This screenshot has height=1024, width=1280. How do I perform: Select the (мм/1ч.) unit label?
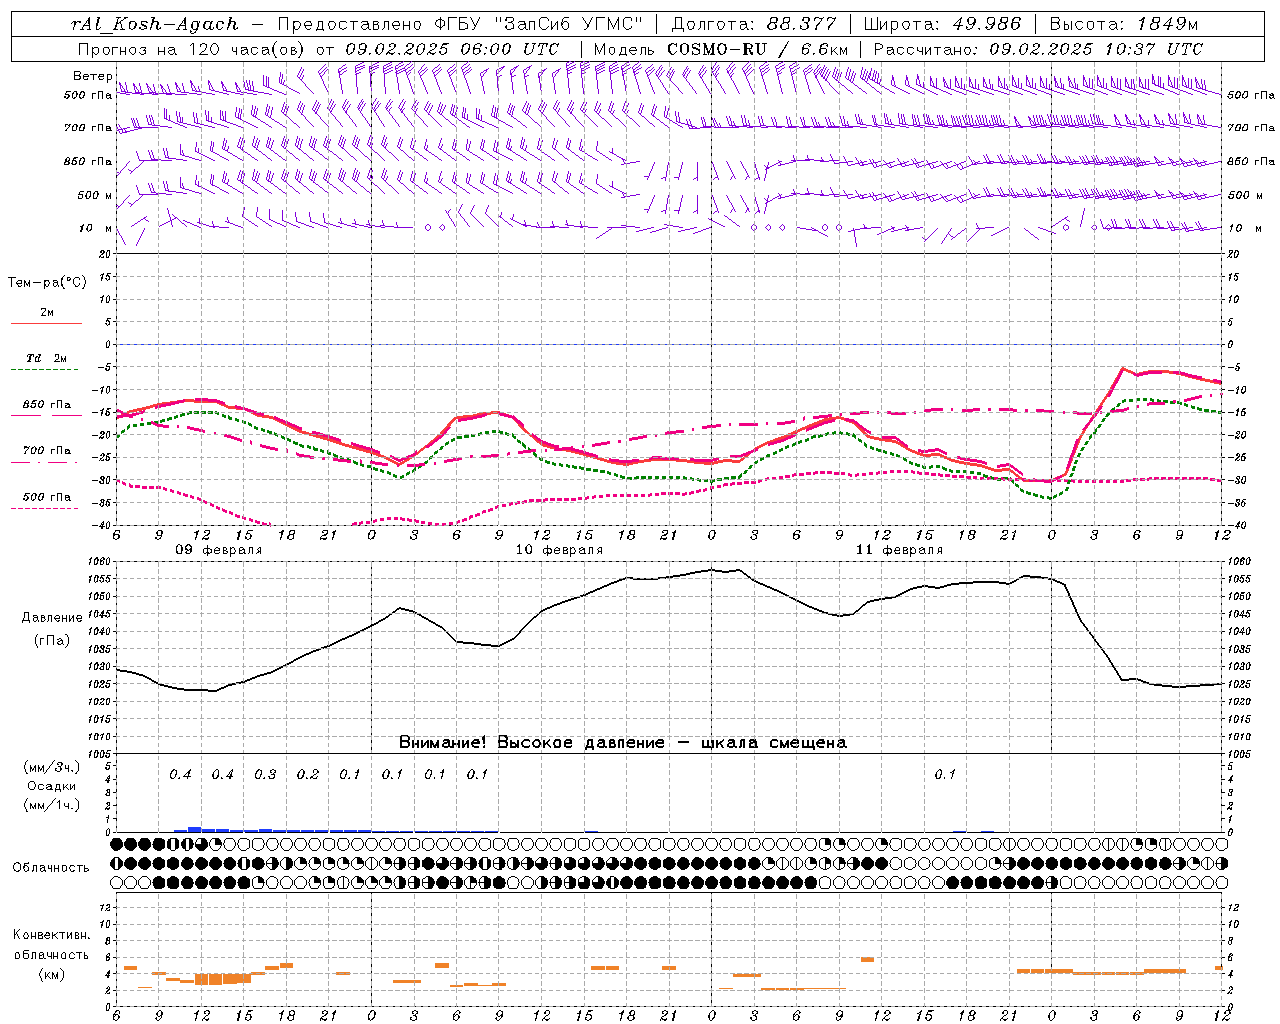point(52,805)
